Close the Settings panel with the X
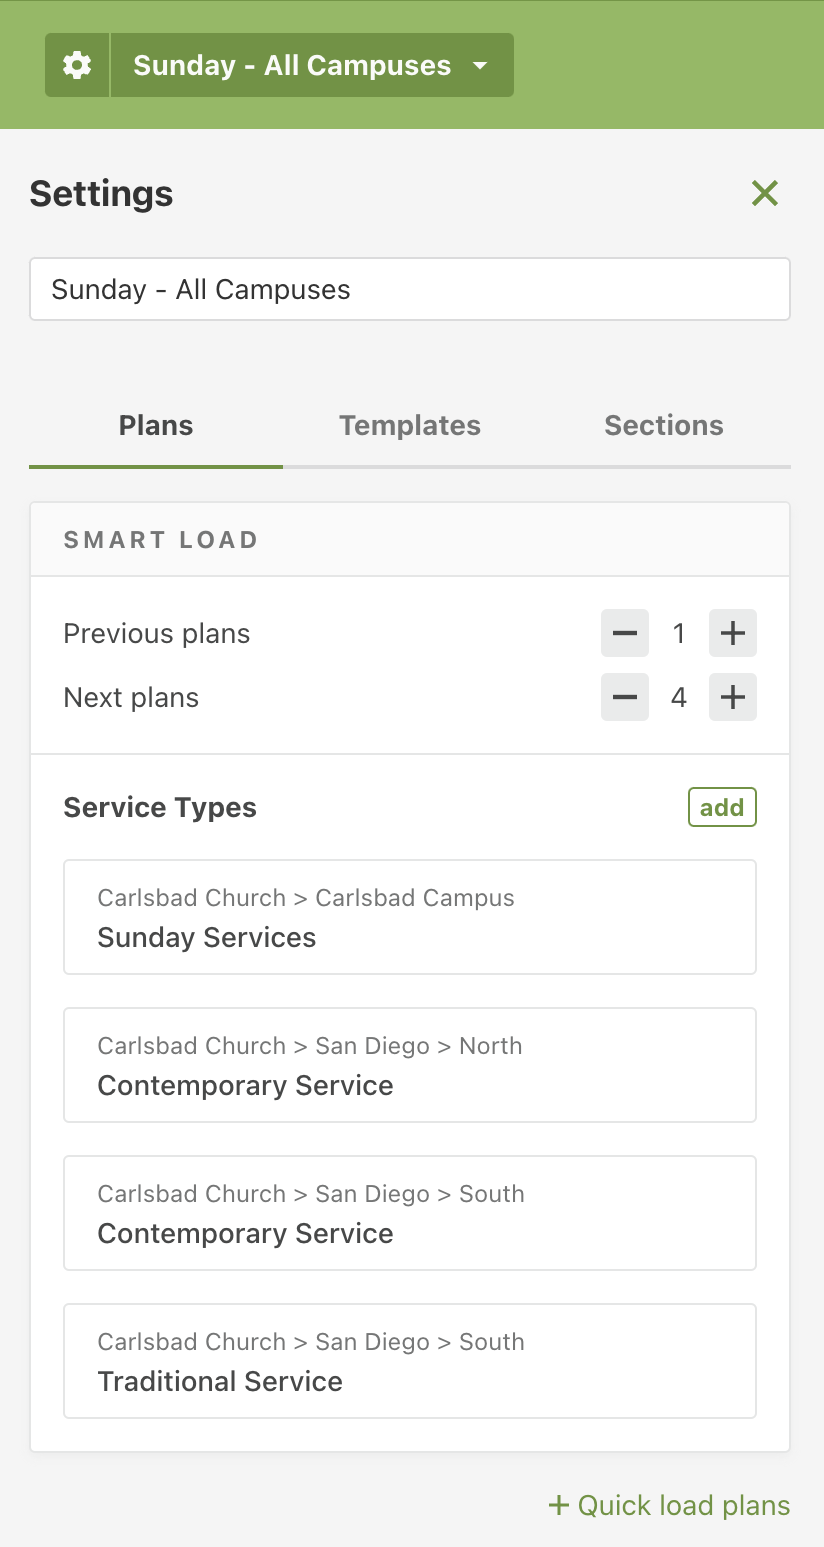 tap(765, 193)
